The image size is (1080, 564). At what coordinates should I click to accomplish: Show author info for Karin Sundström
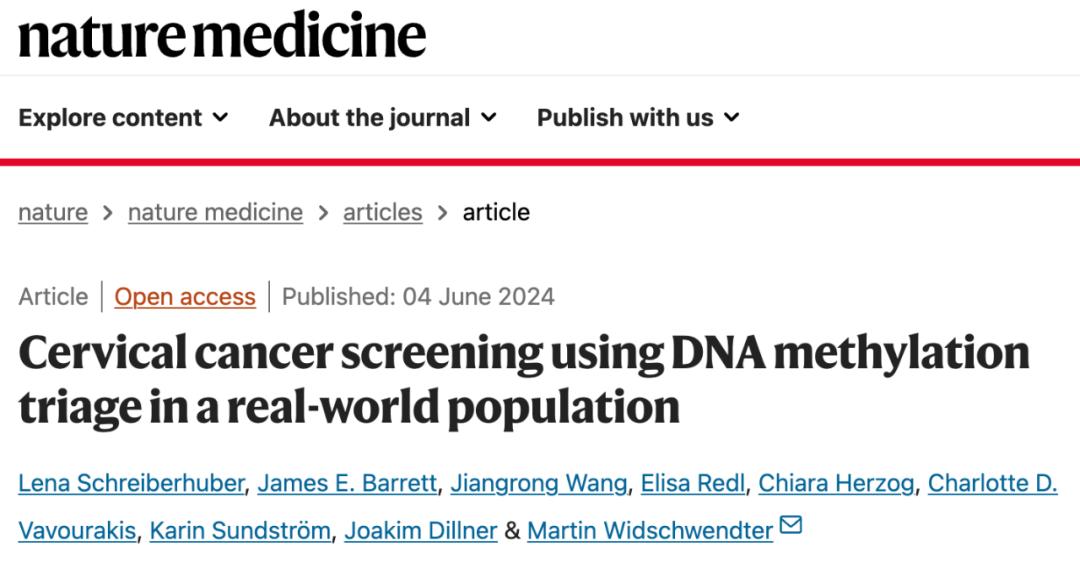pos(240,530)
